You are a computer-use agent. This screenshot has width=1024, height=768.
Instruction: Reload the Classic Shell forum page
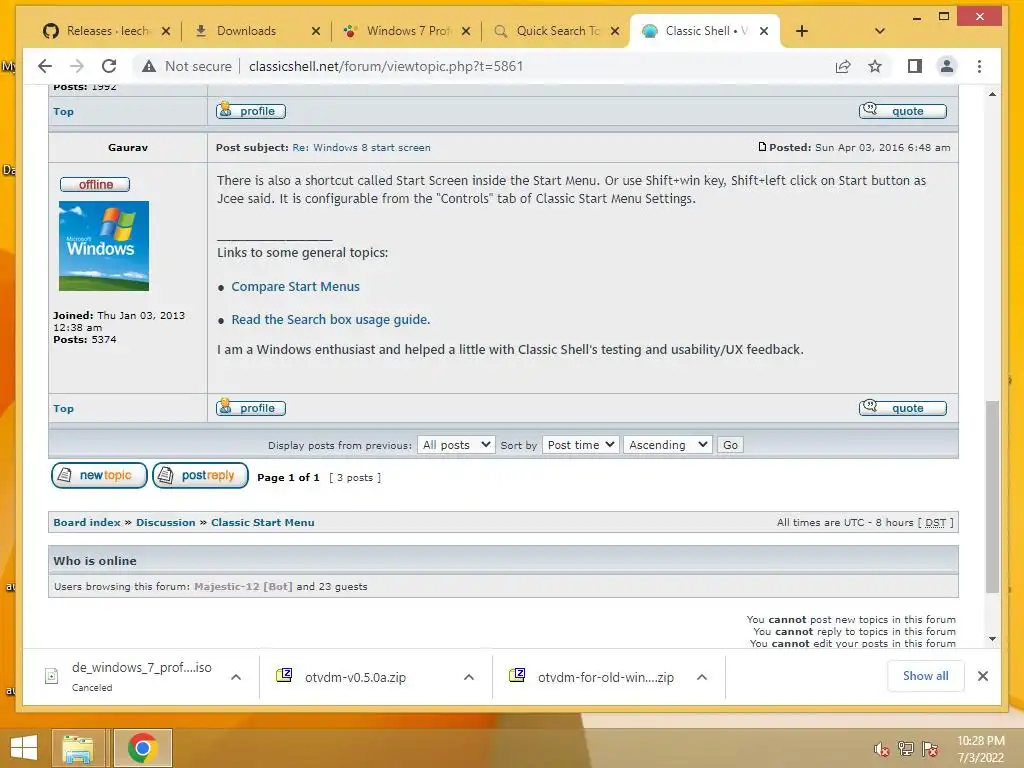pyautogui.click(x=109, y=66)
